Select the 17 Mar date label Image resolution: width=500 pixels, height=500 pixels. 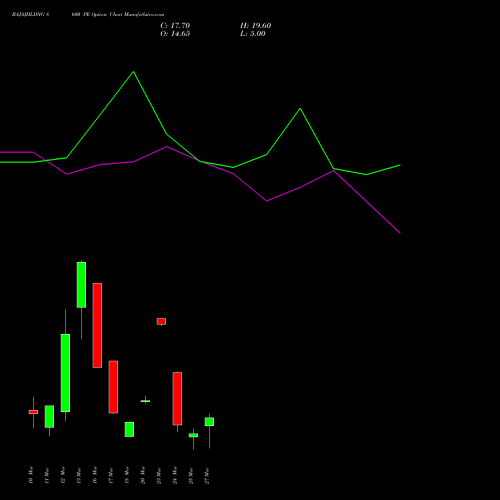[x=111, y=475]
